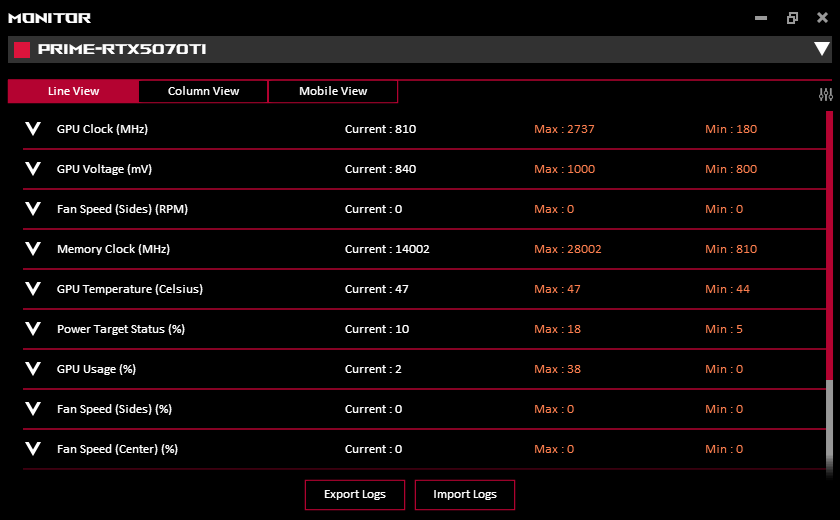
Task: Switch to Column View tab
Action: (204, 91)
